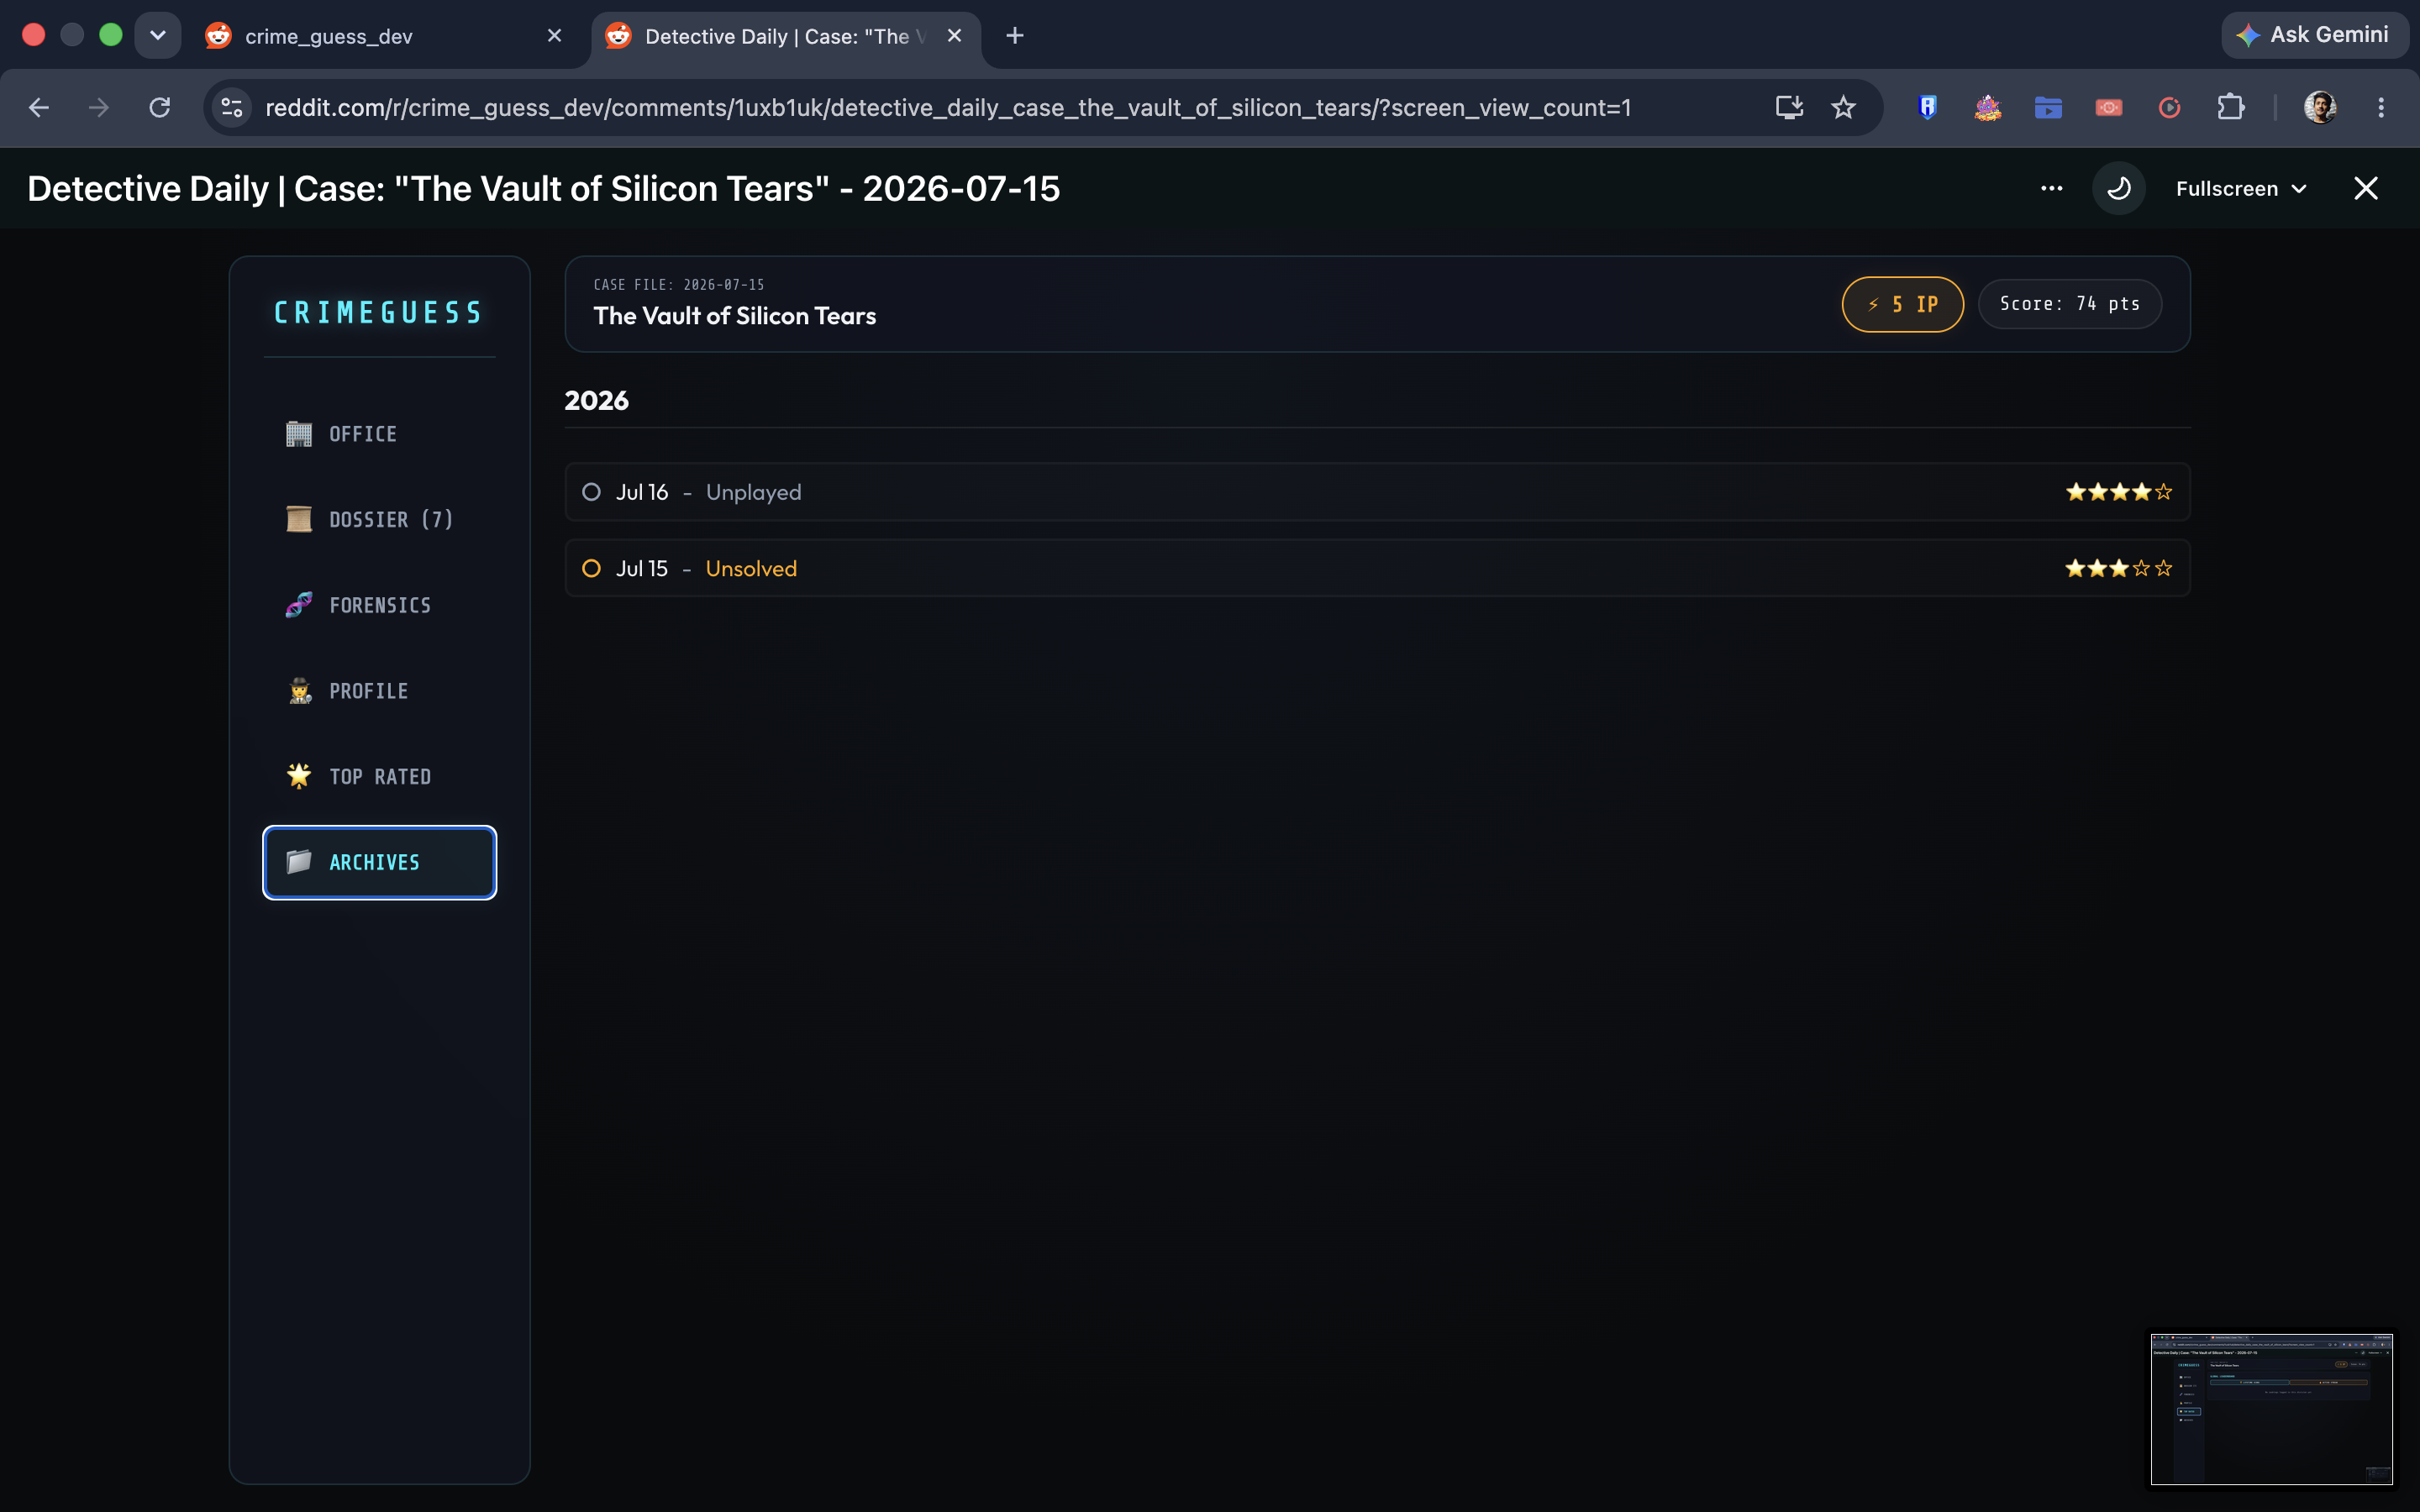Open the Dossier (7) section

point(379,519)
